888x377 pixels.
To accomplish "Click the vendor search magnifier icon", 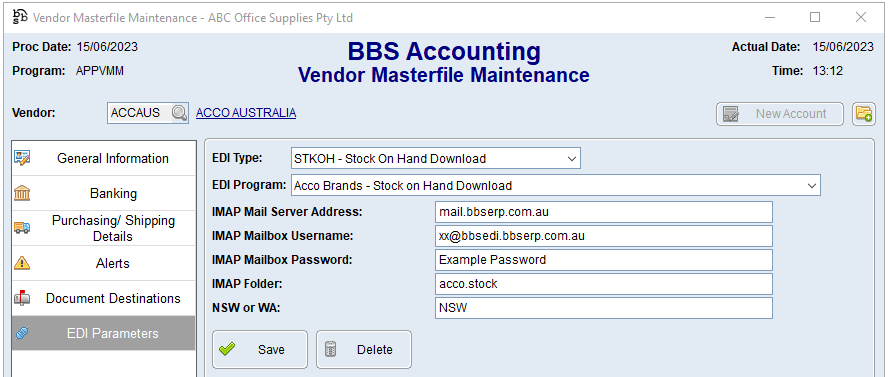I will (180, 113).
